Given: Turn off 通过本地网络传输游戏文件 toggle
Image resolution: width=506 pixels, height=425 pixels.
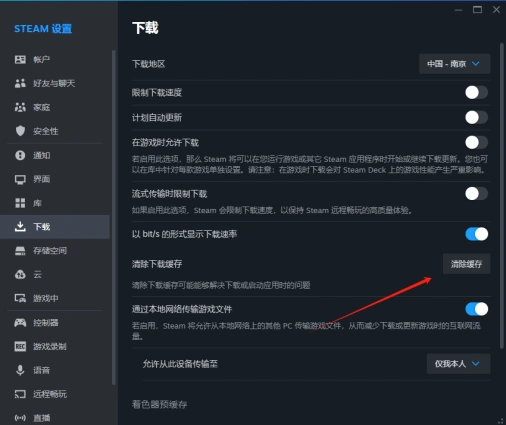Looking at the screenshot, I should pyautogui.click(x=476, y=309).
